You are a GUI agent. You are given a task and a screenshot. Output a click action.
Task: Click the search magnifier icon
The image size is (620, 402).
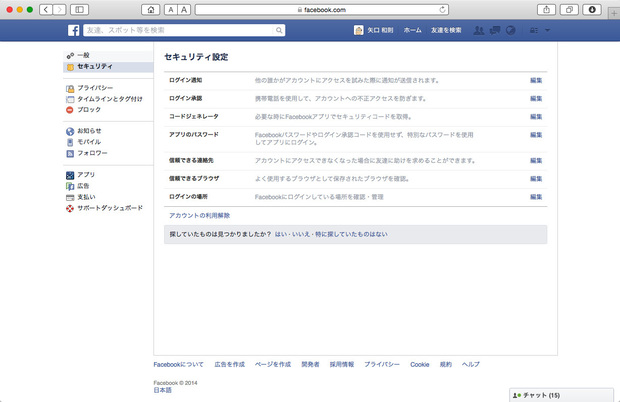[279, 30]
